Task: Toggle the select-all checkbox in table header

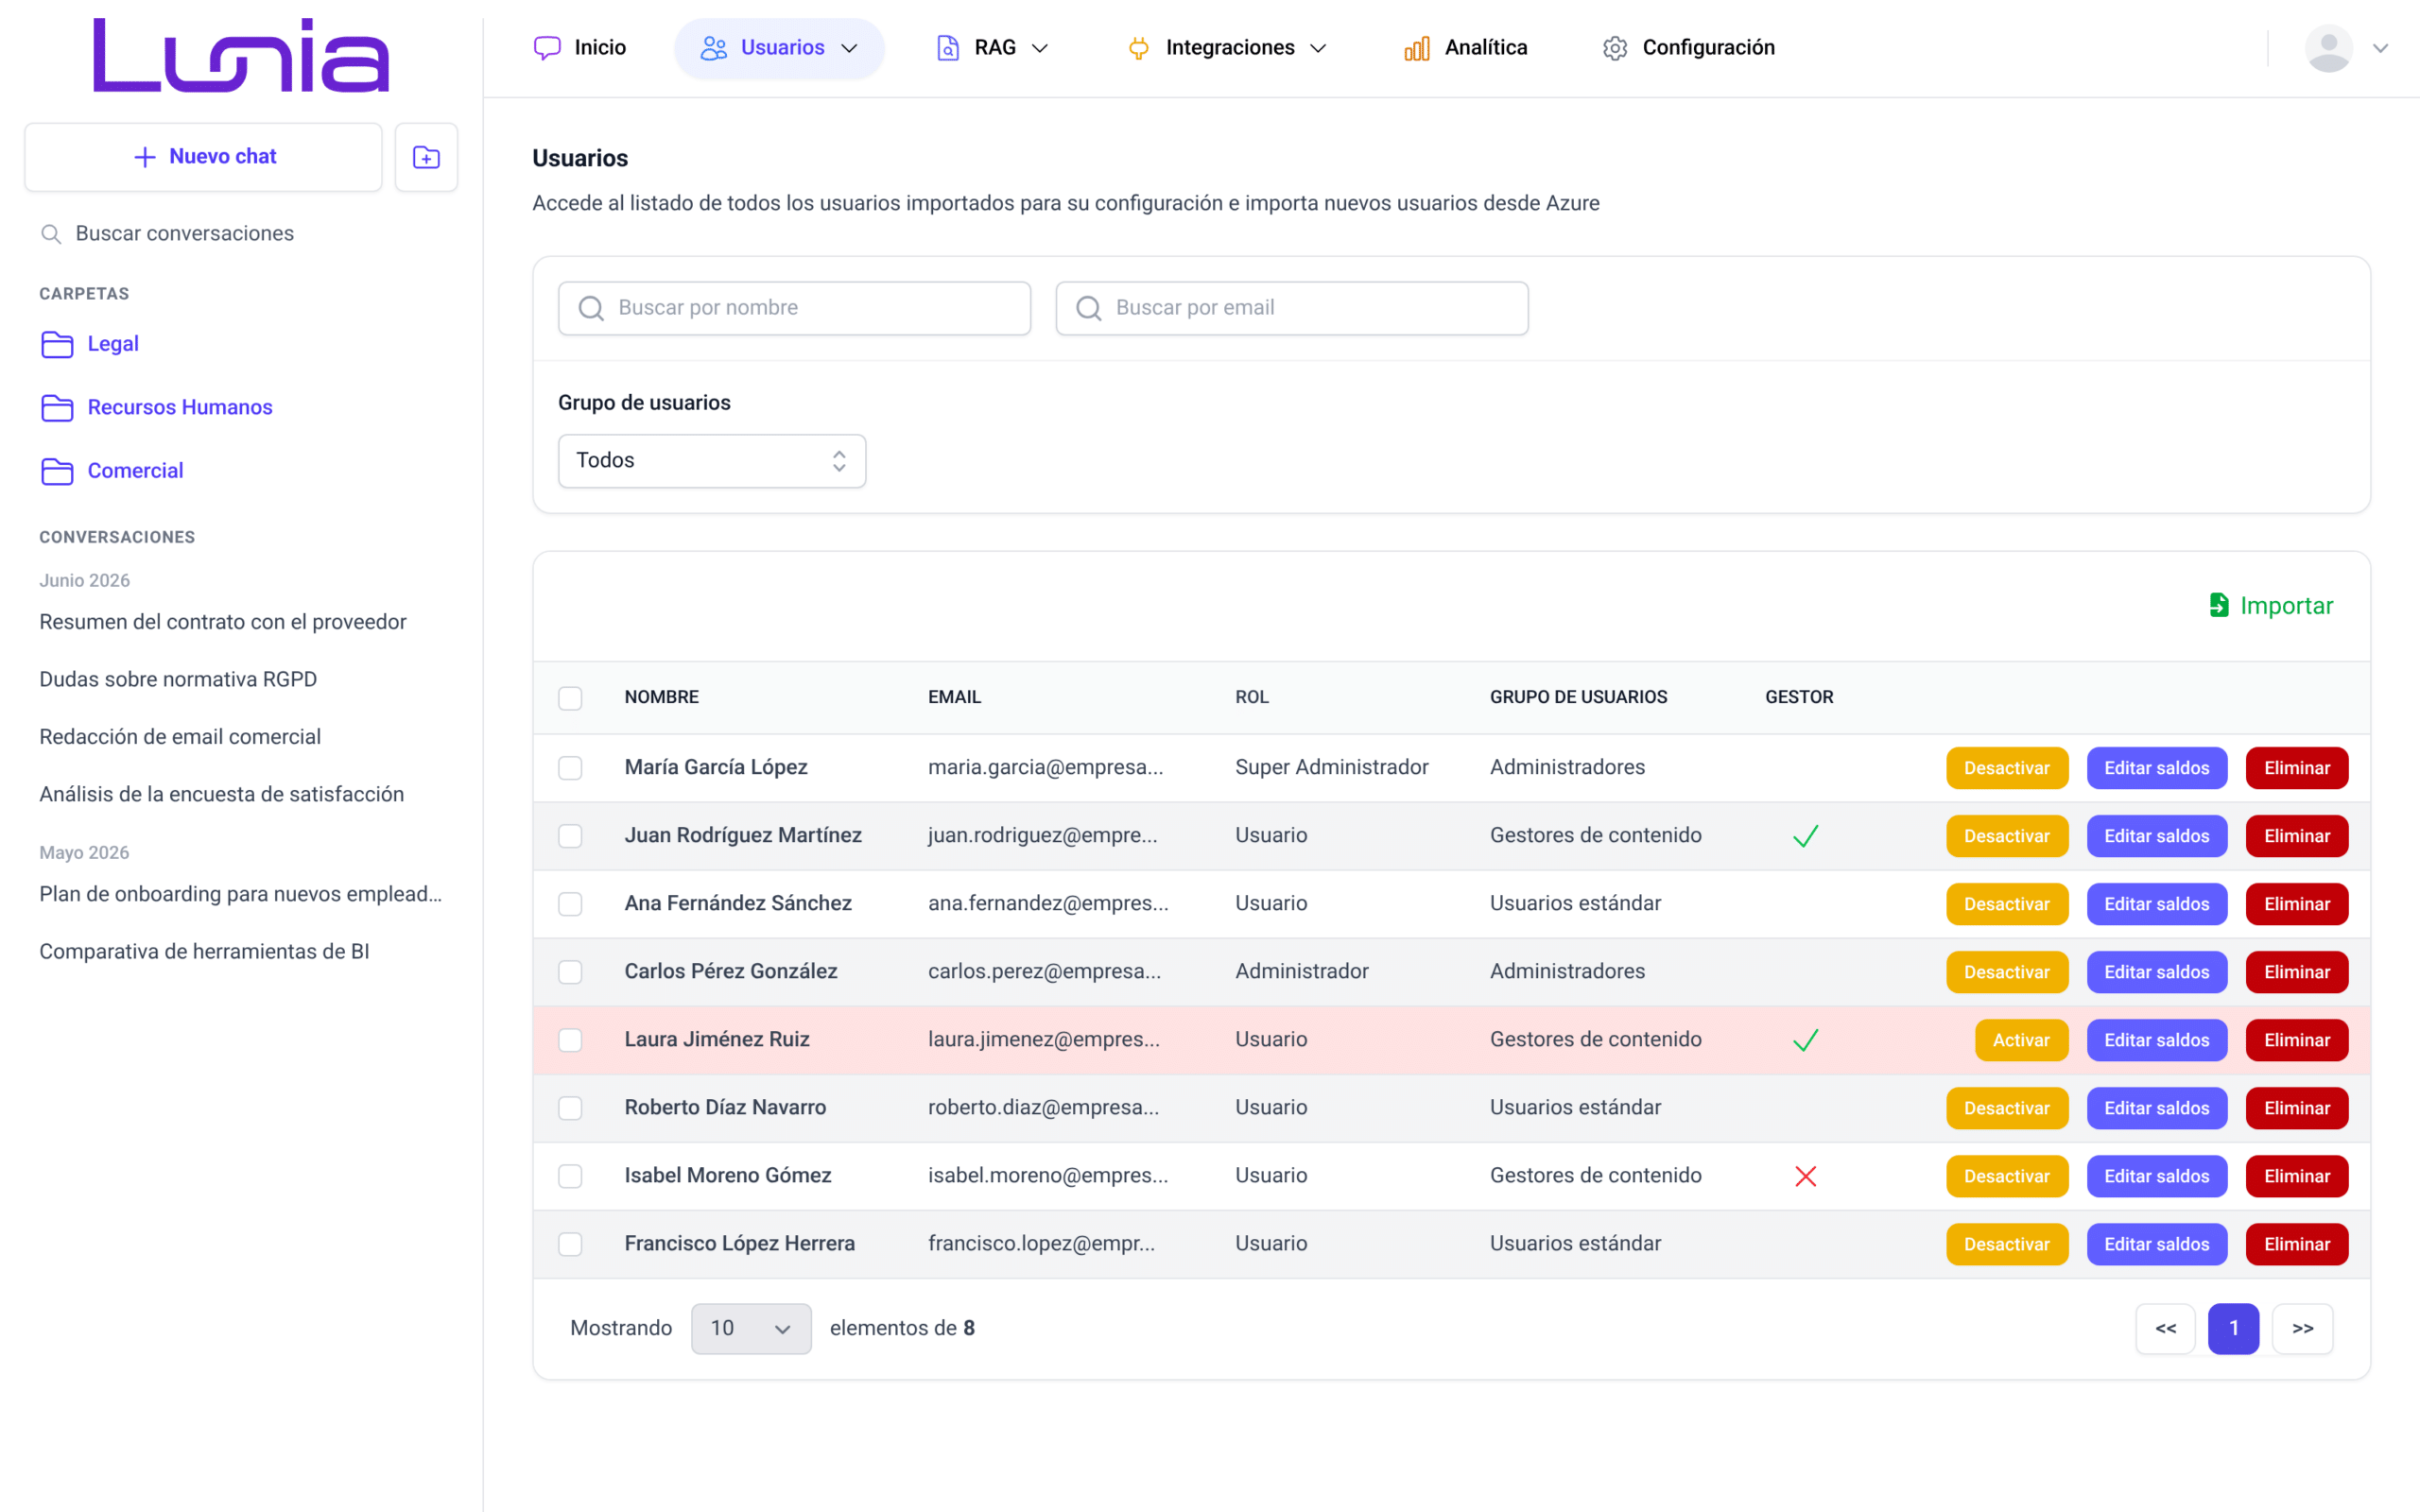Action: point(570,698)
